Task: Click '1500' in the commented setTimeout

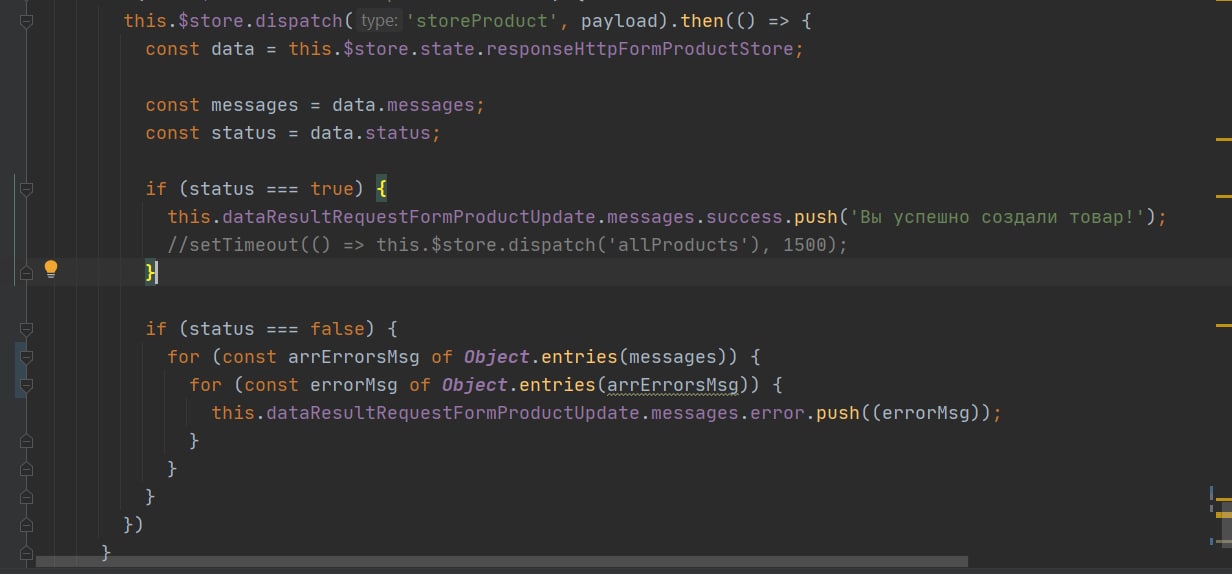Action: tap(804, 244)
